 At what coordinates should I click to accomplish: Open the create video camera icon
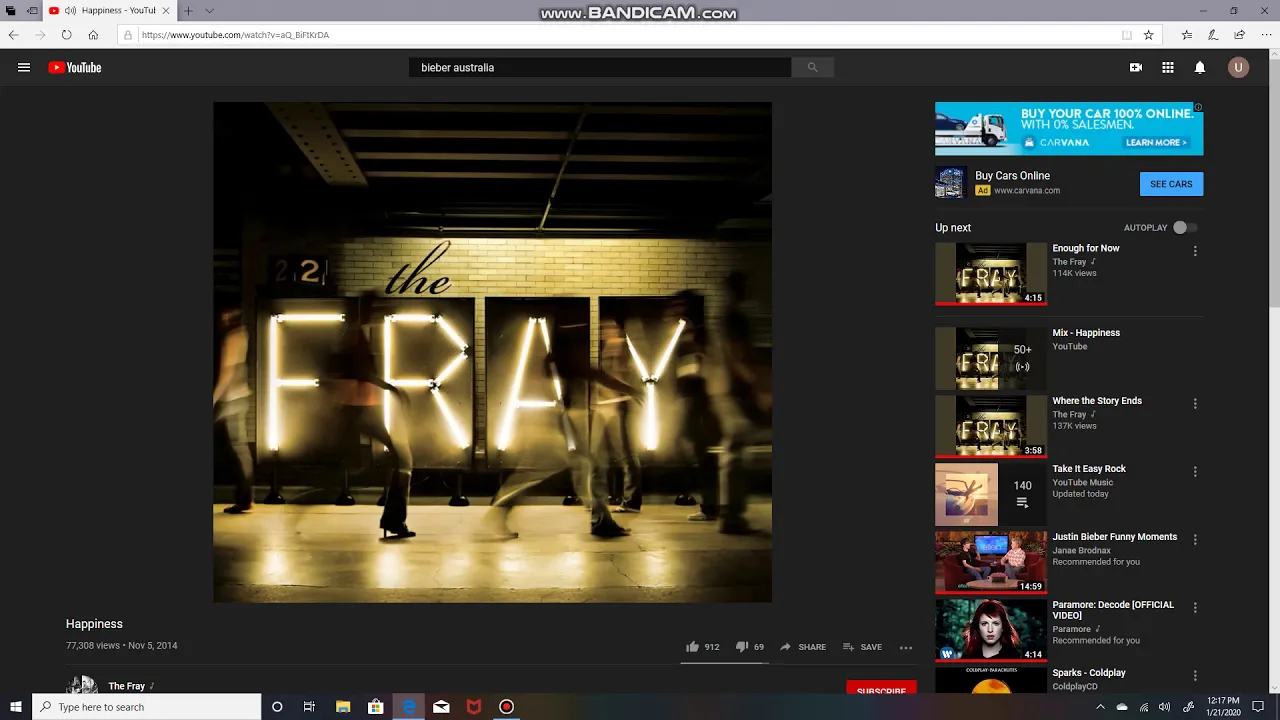coord(1136,68)
